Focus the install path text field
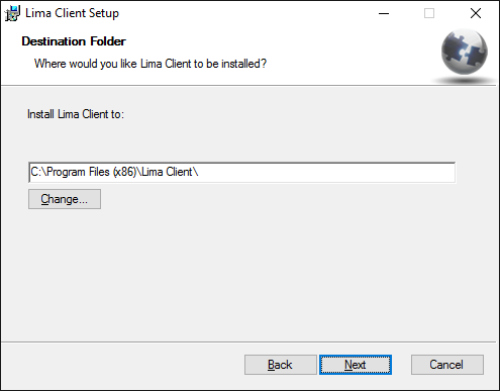Viewport: 500px width, 391px height. click(242, 172)
